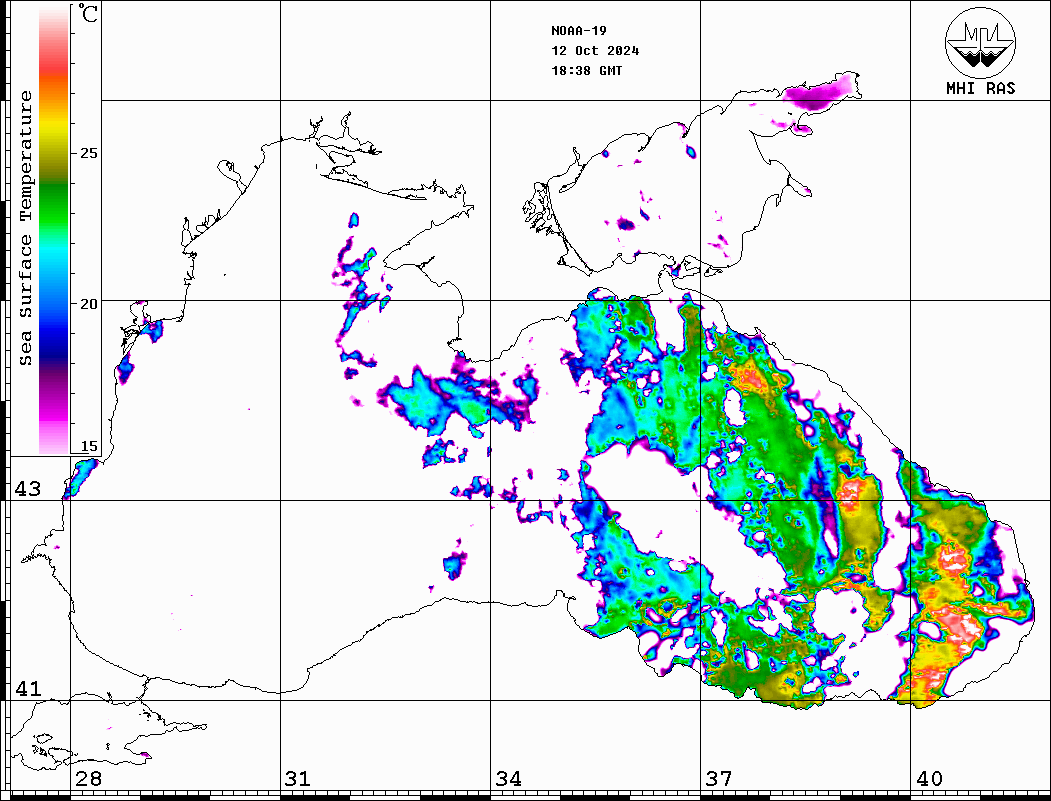Click the '°C' unit label
This screenshot has width=1051, height=801.
point(88,13)
